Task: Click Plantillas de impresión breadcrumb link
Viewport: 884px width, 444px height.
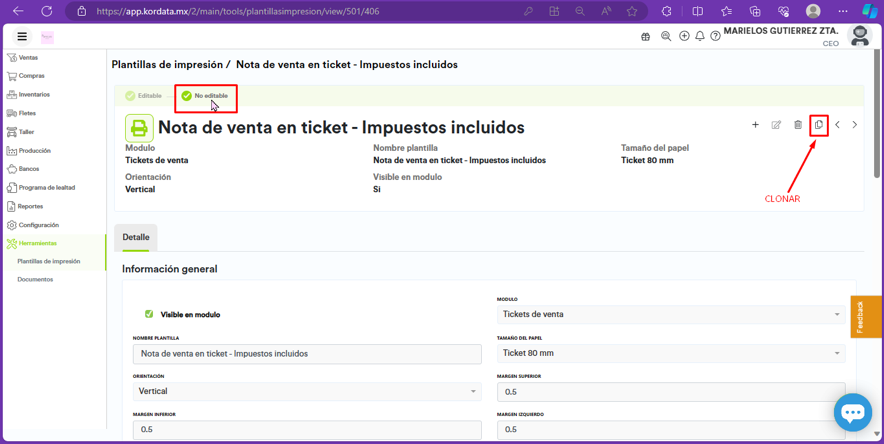Action: [166, 64]
